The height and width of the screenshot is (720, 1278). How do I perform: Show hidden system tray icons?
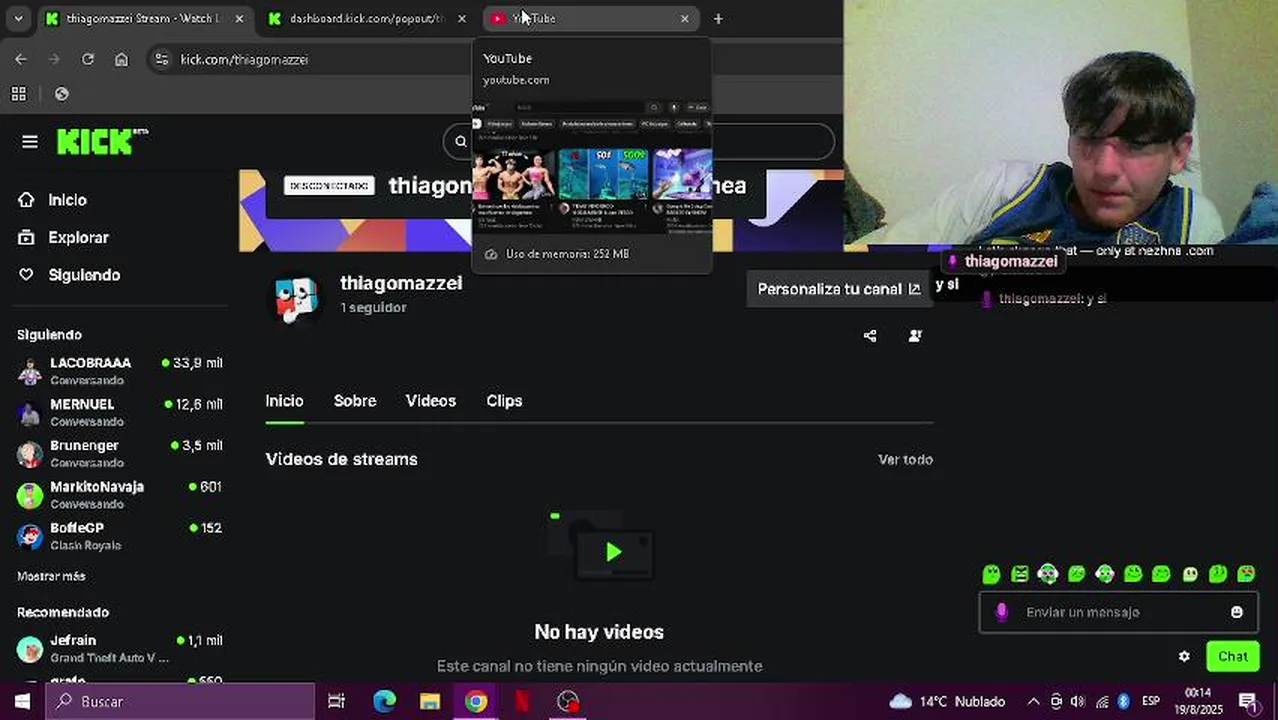click(1033, 701)
